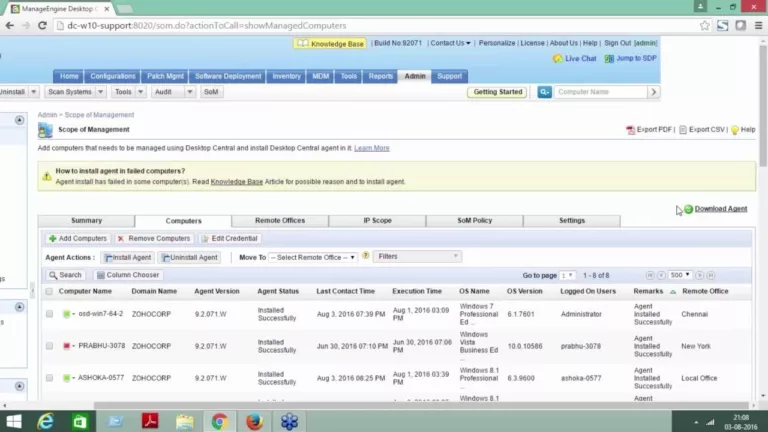The image size is (768, 432).
Task: Click the green Download Agent icon
Action: click(x=688, y=209)
